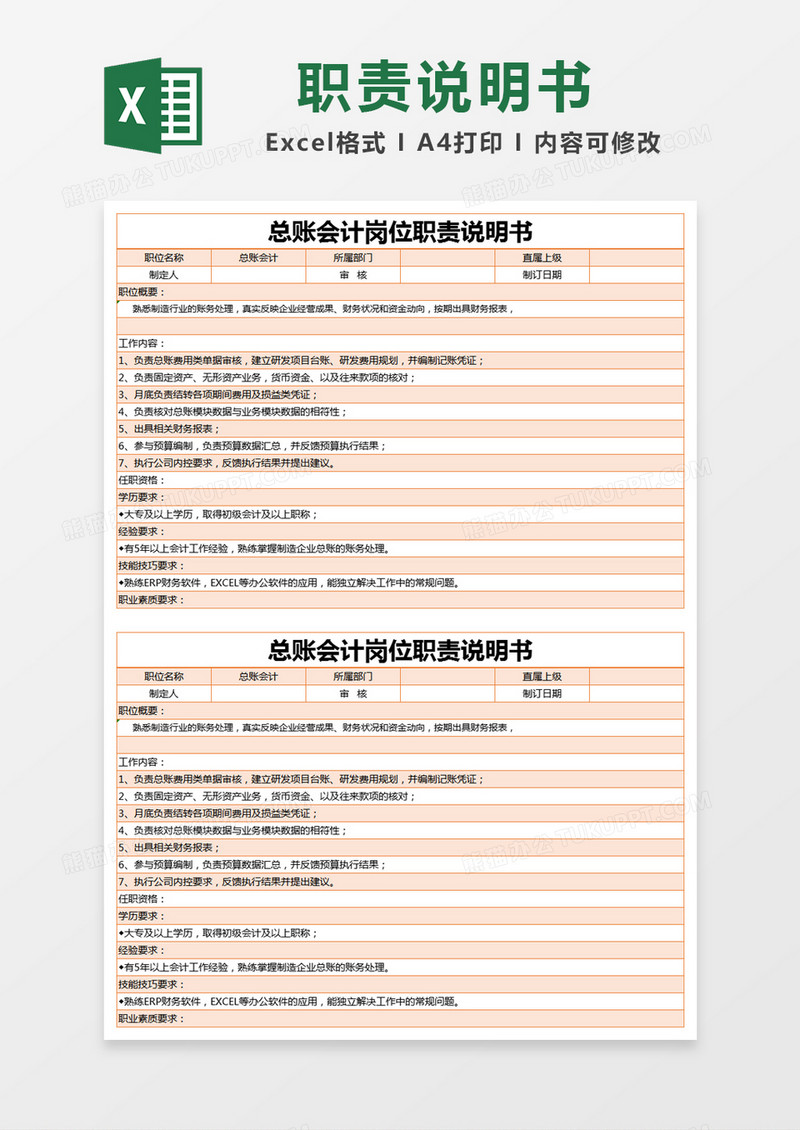Select row 5、出具相关财务报表 in the first form

coord(400,429)
